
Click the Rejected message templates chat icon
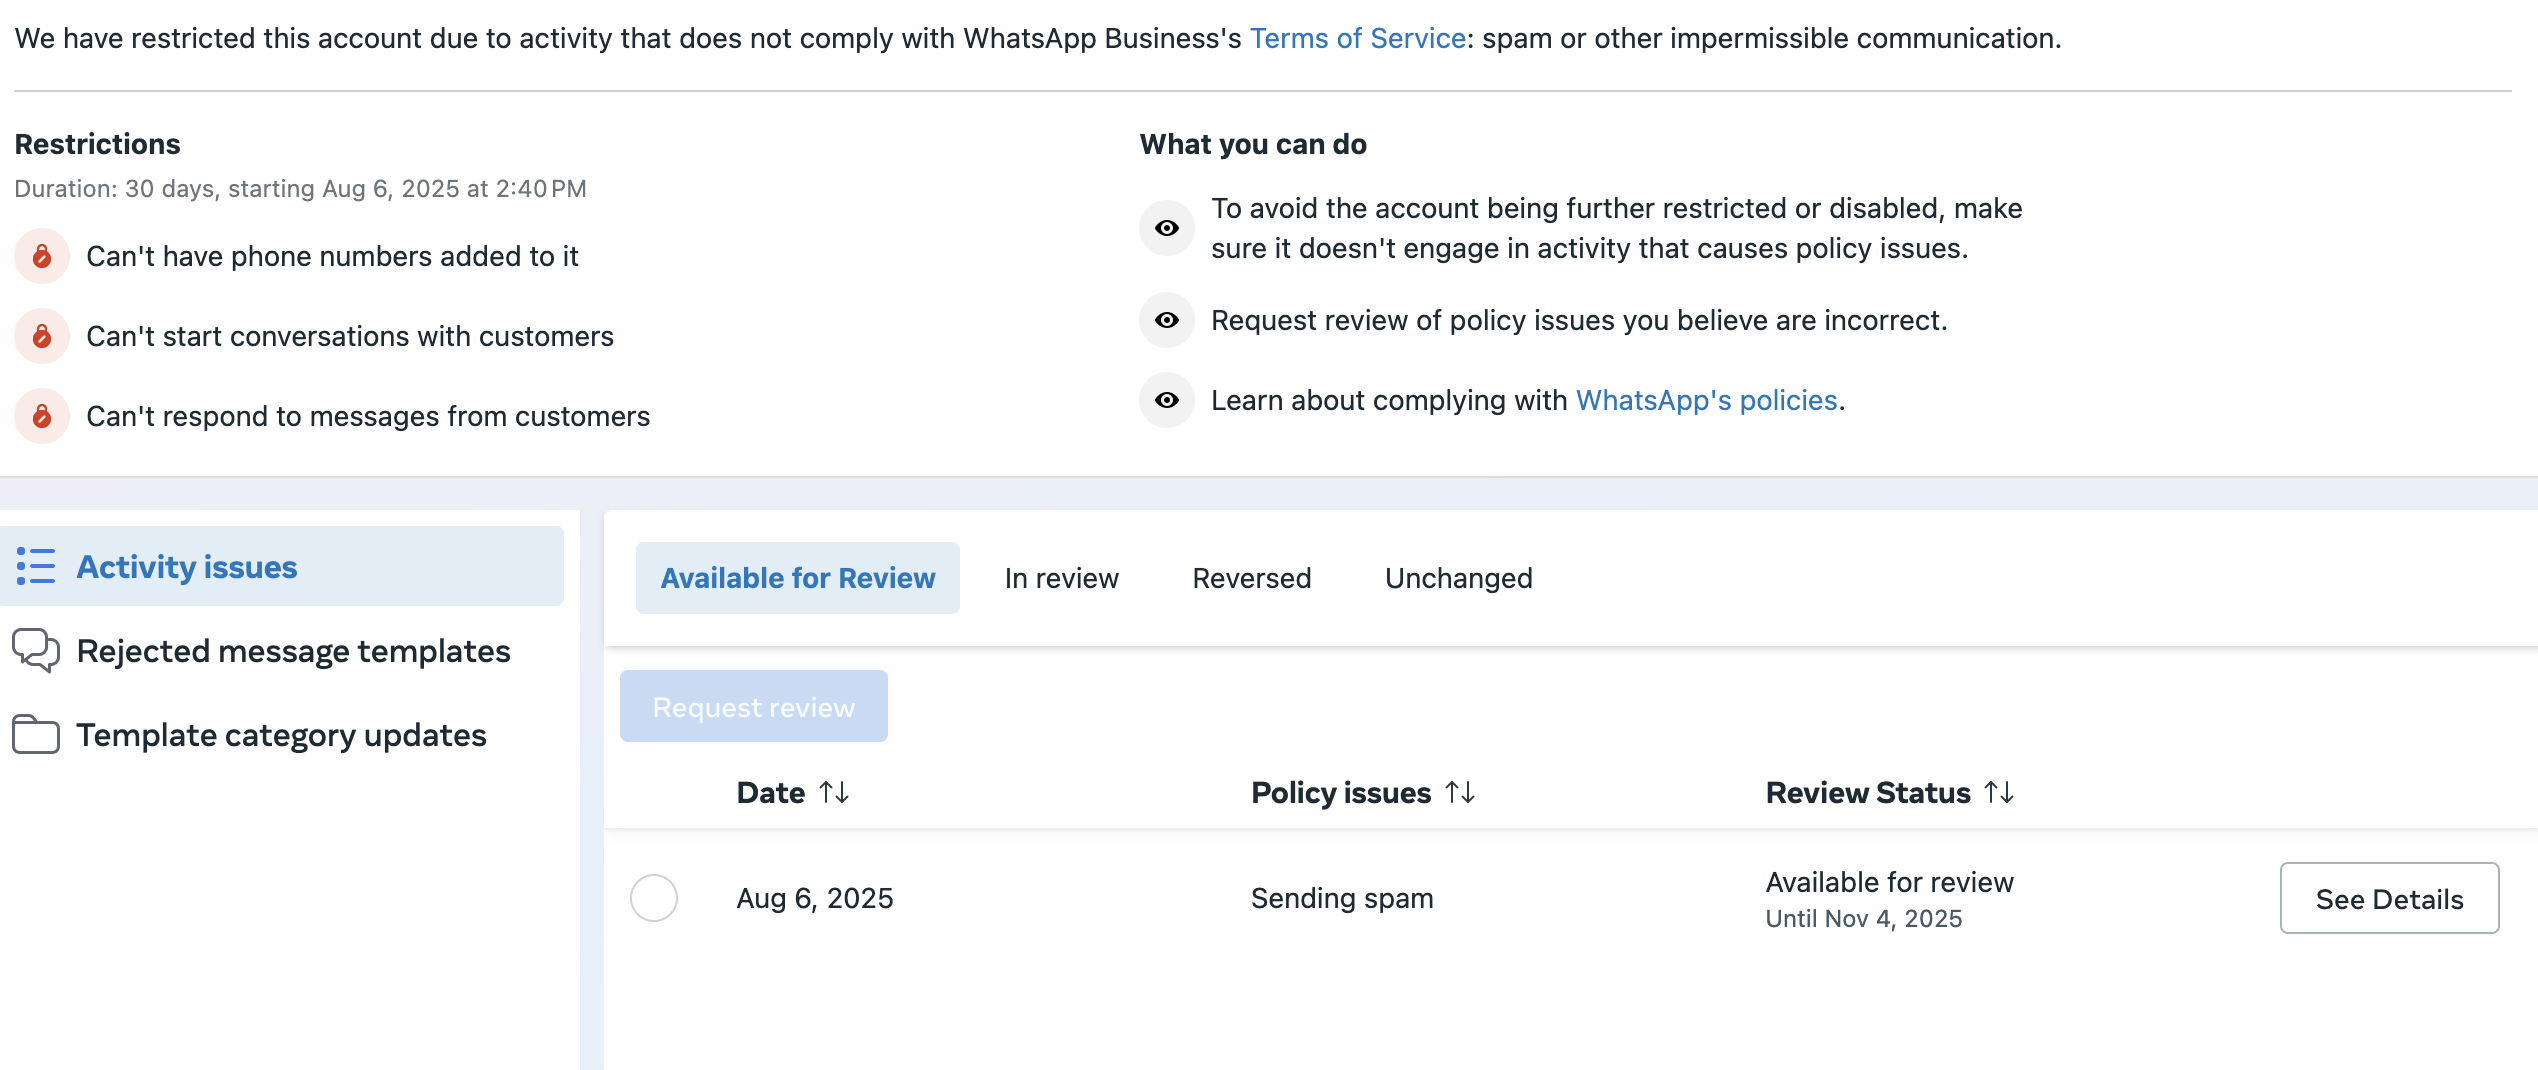point(36,650)
